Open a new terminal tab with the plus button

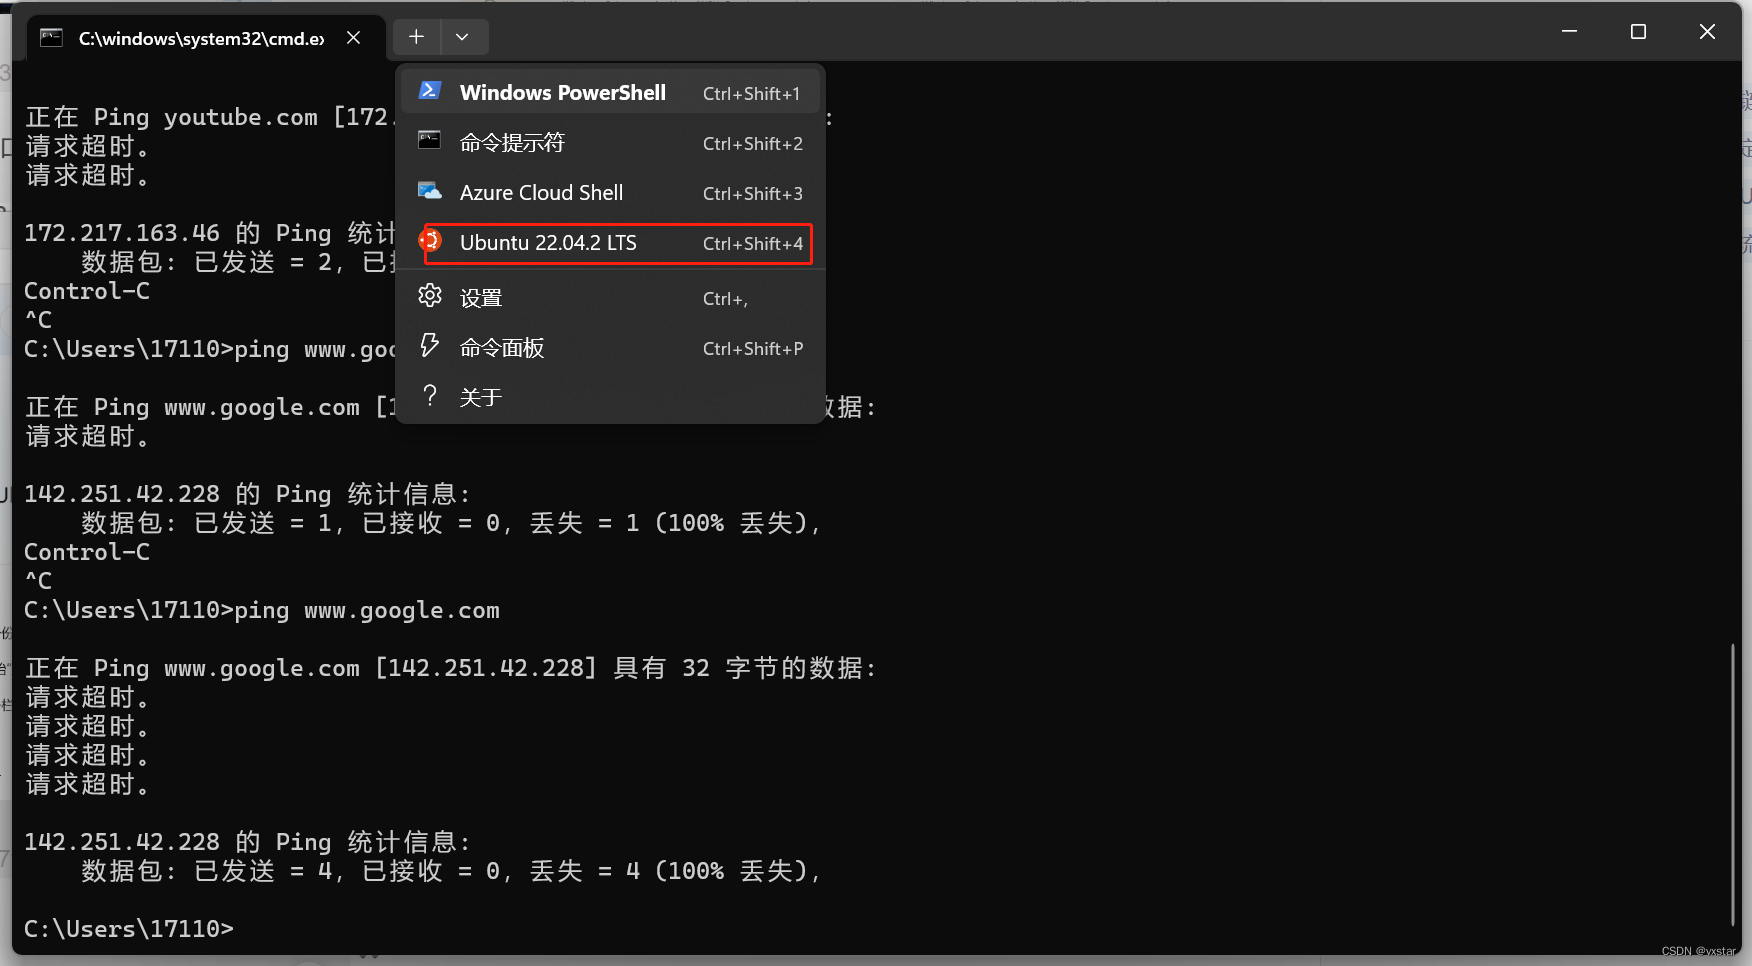tap(416, 36)
